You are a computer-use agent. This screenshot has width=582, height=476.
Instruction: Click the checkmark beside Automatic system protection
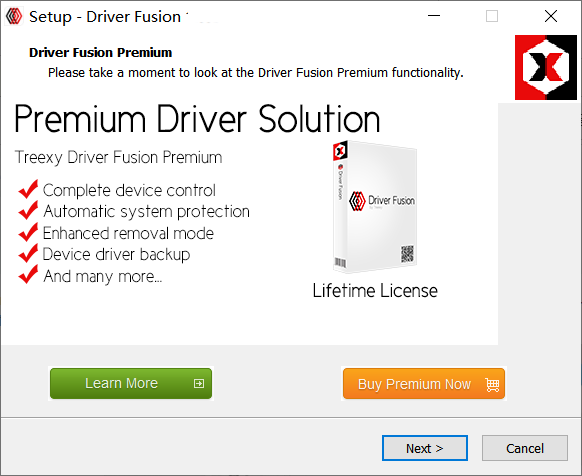28,210
